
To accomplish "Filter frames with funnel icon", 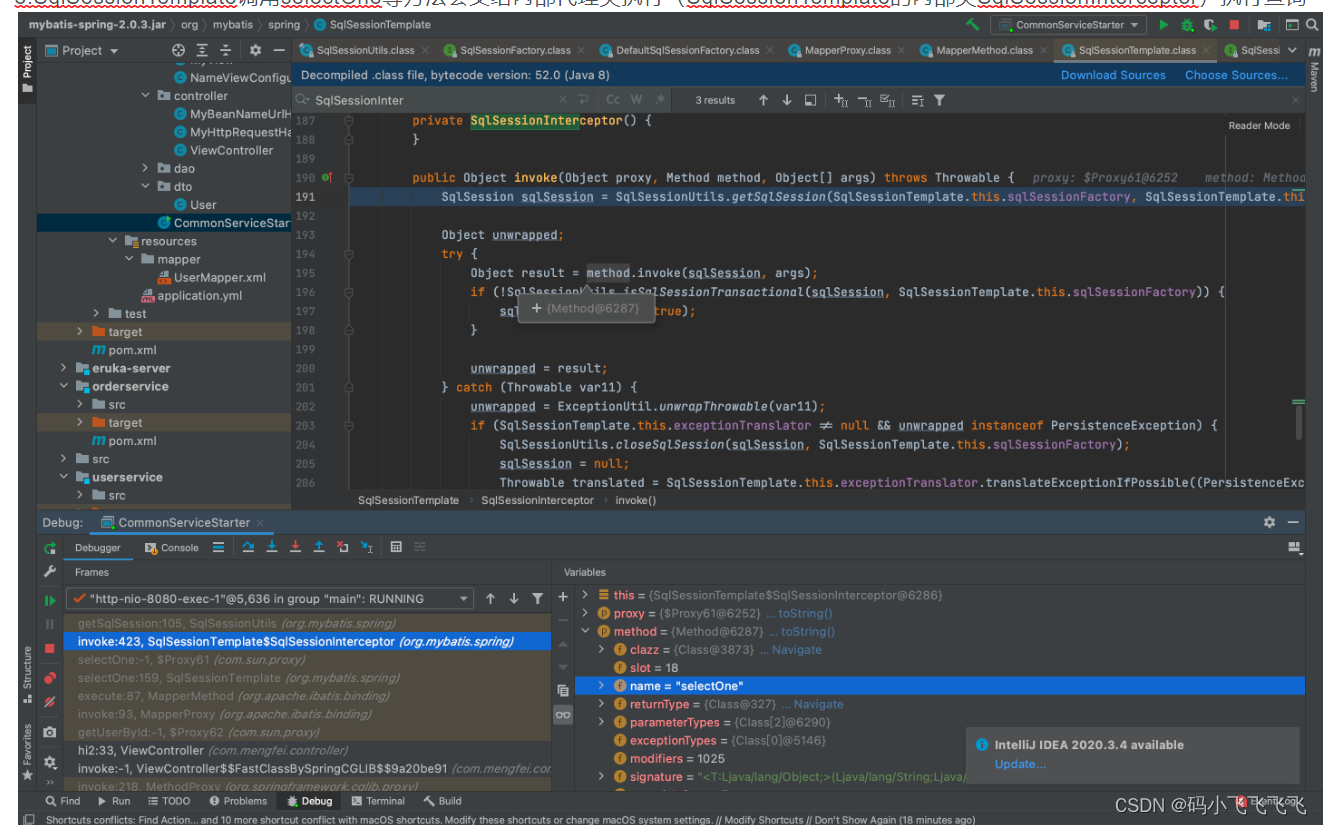I will tap(538, 598).
